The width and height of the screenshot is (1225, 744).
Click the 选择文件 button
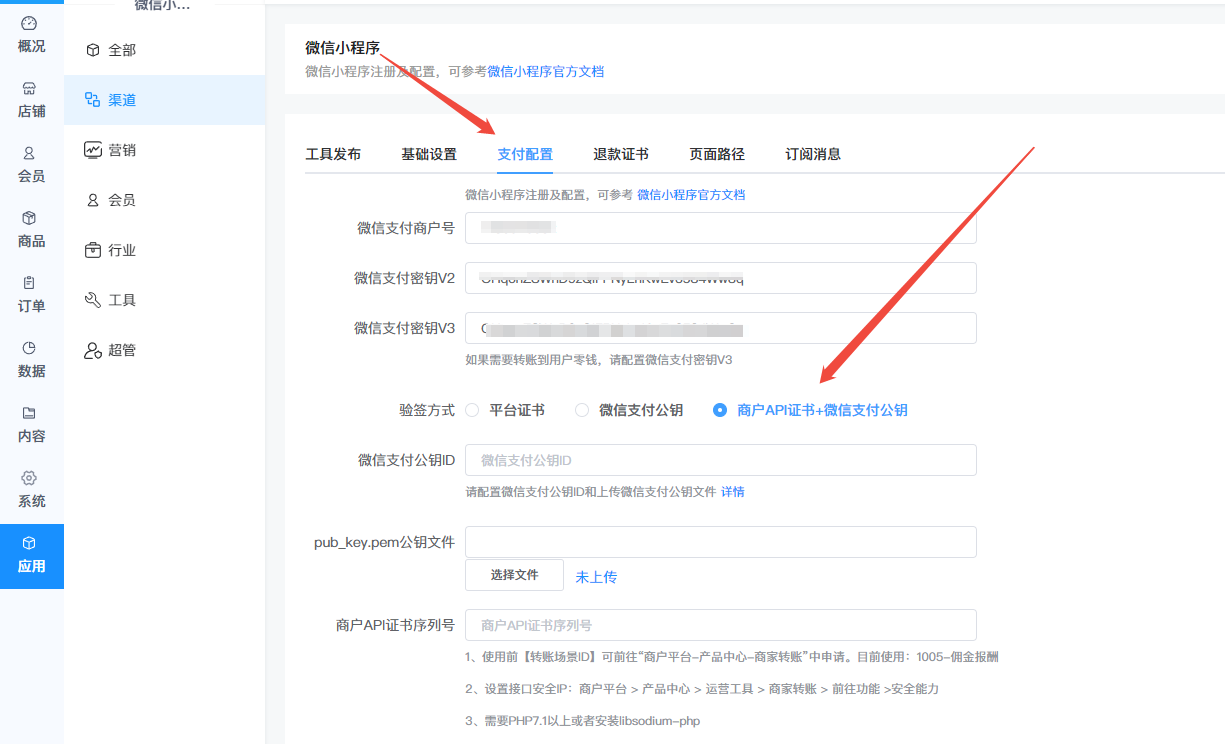tap(514, 575)
